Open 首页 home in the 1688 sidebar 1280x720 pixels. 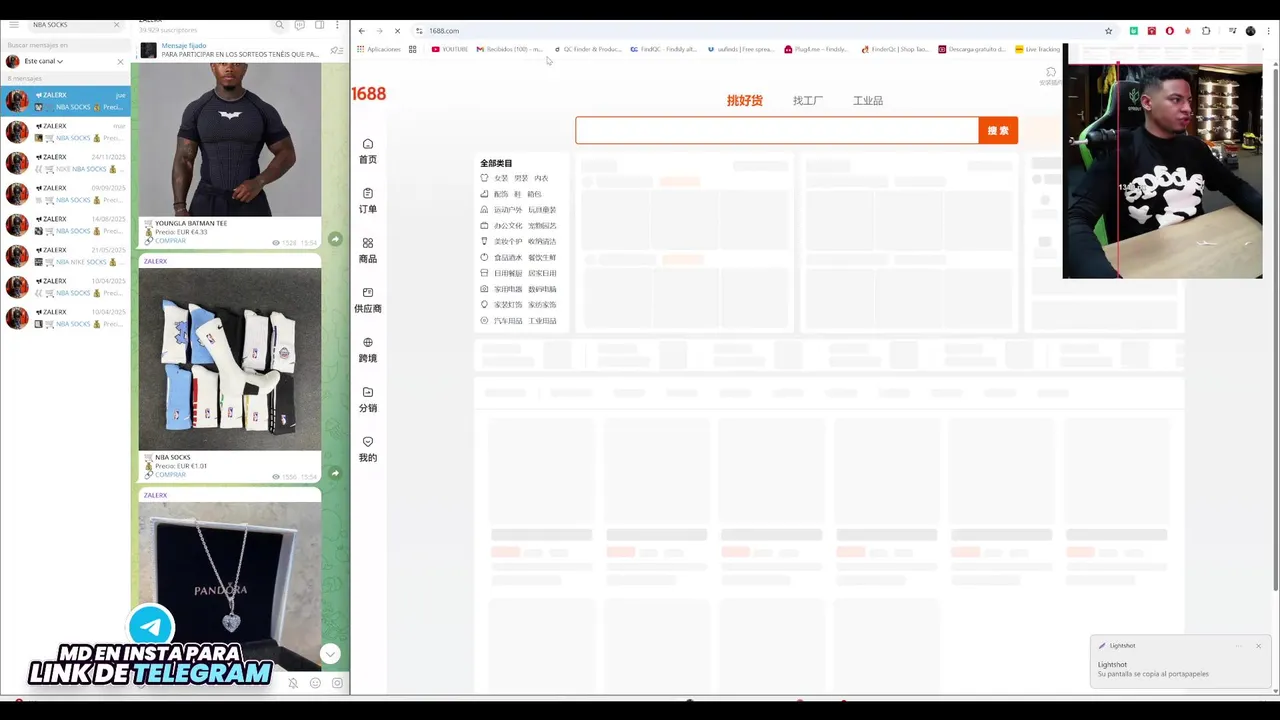coord(368,151)
